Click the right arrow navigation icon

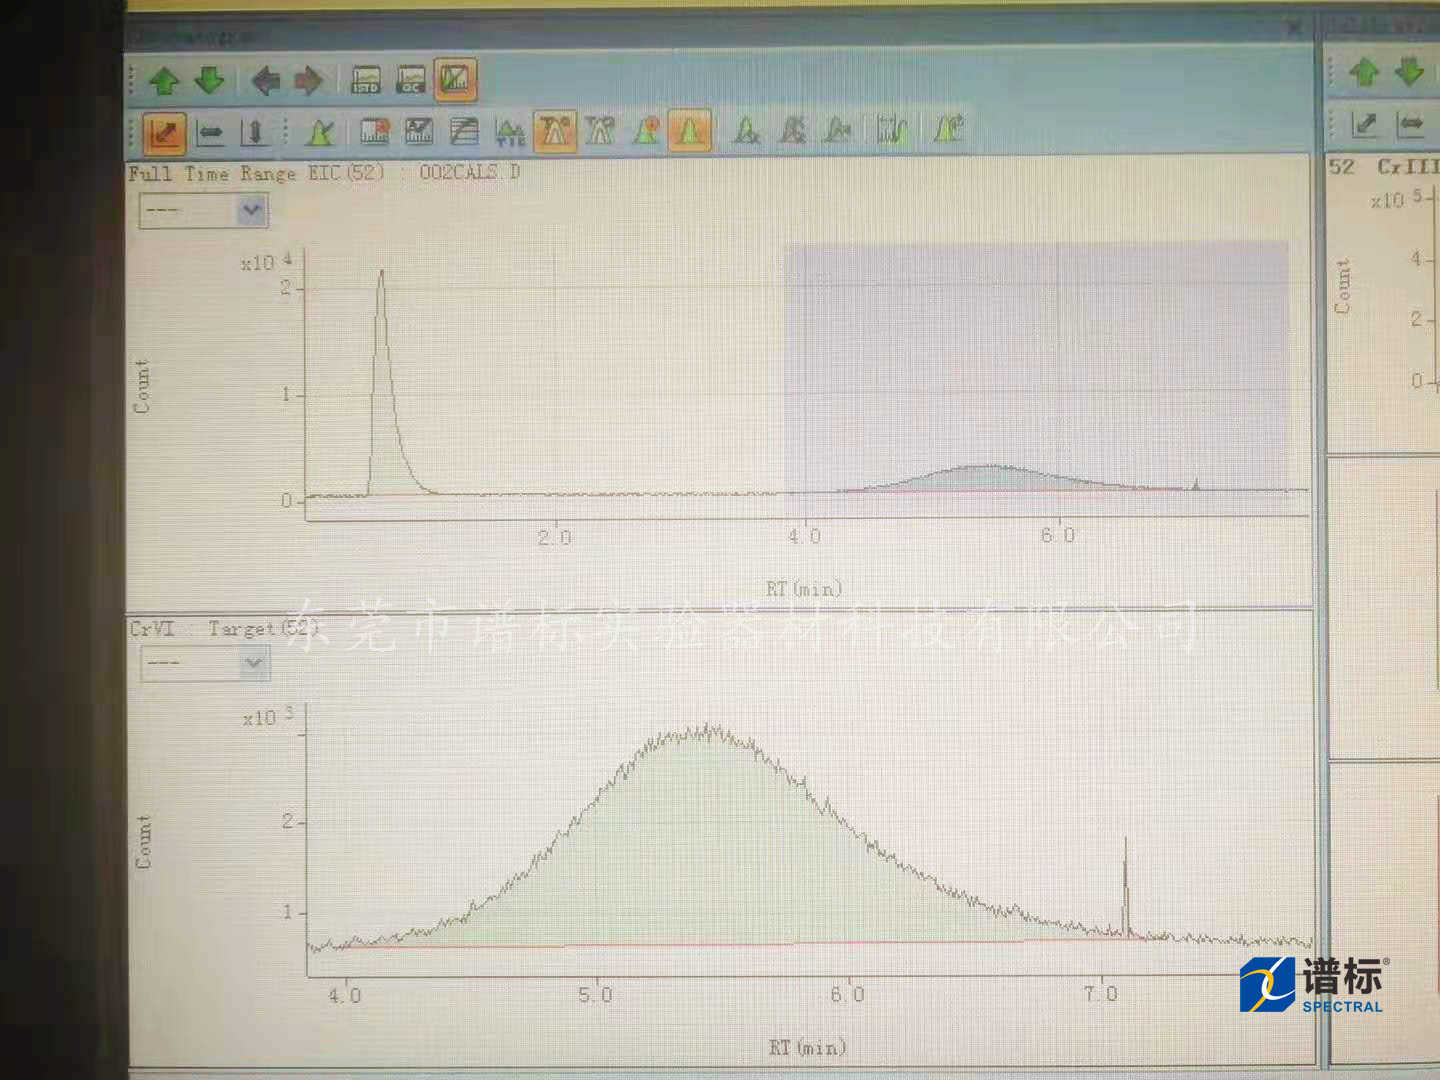point(308,80)
